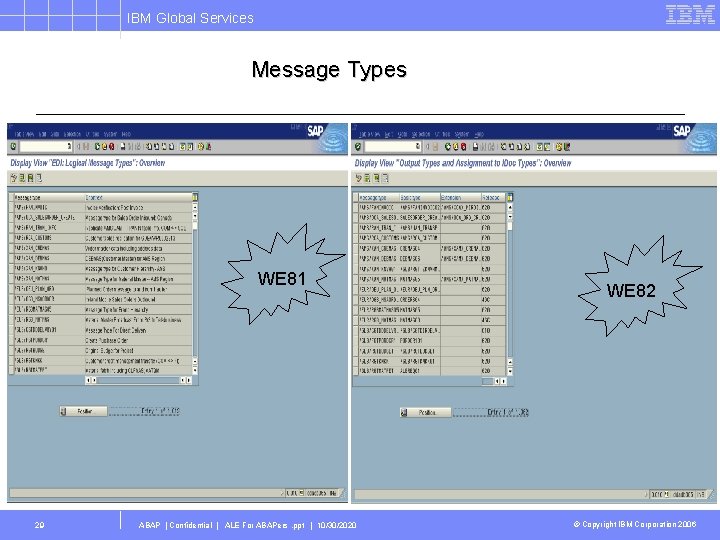Viewport: 720px width, 540px height.
Task: Click vertical scroll-up arrow of WE82 table
Action: (510, 207)
